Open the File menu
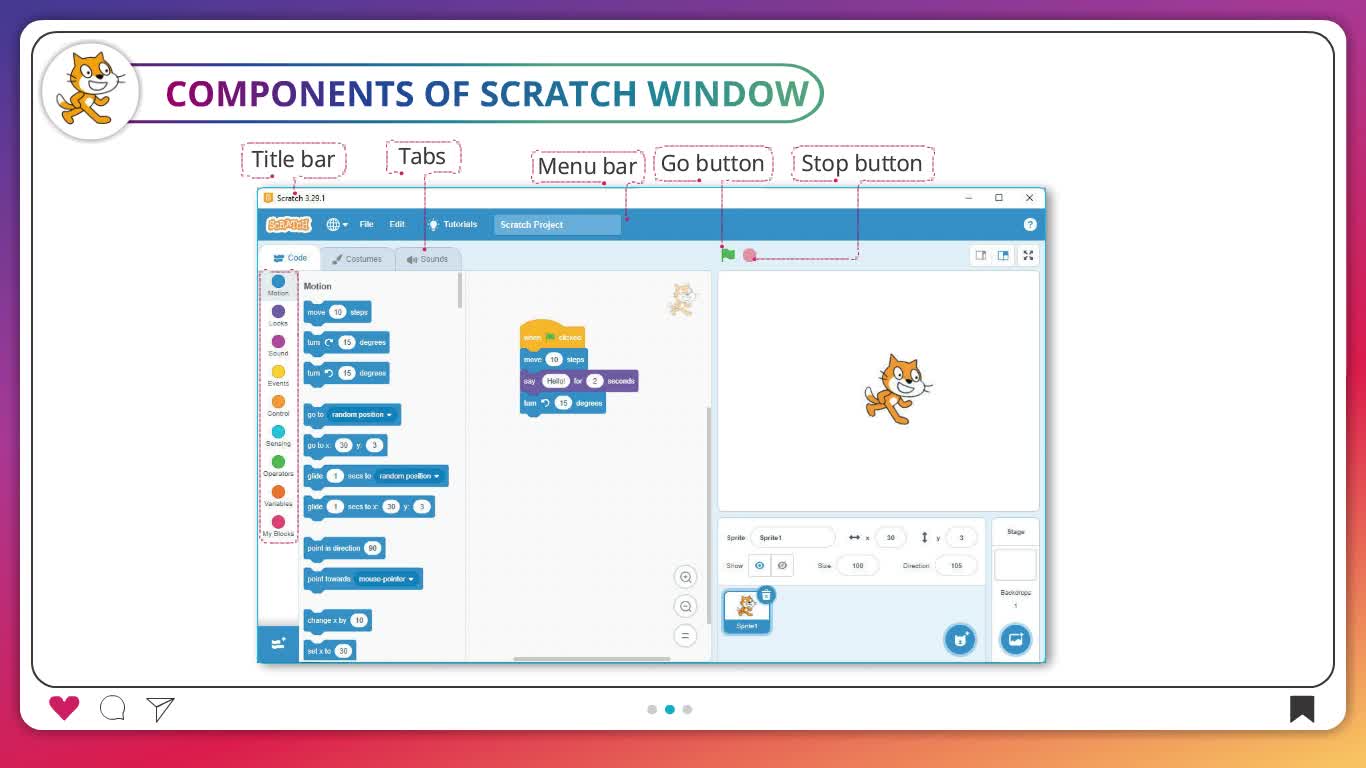Viewport: 1366px width, 768px height. [366, 225]
